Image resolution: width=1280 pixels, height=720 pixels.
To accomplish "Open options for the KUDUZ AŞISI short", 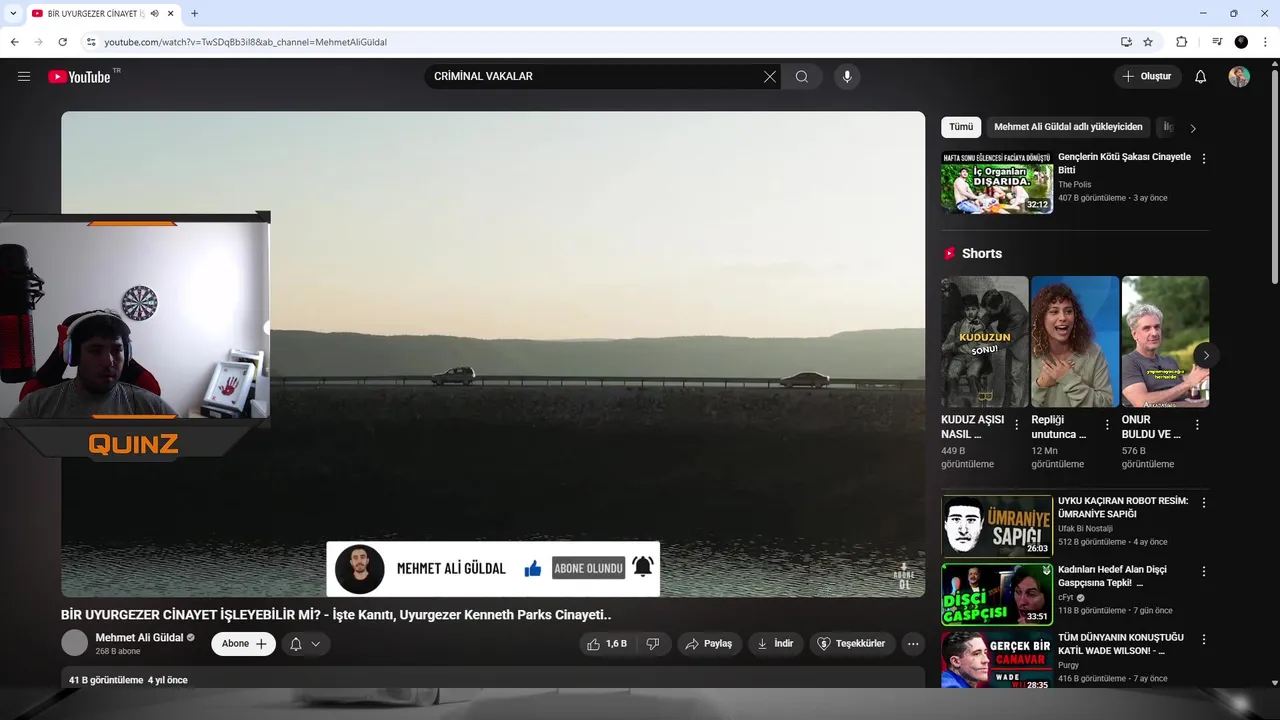I will click(x=1017, y=425).
